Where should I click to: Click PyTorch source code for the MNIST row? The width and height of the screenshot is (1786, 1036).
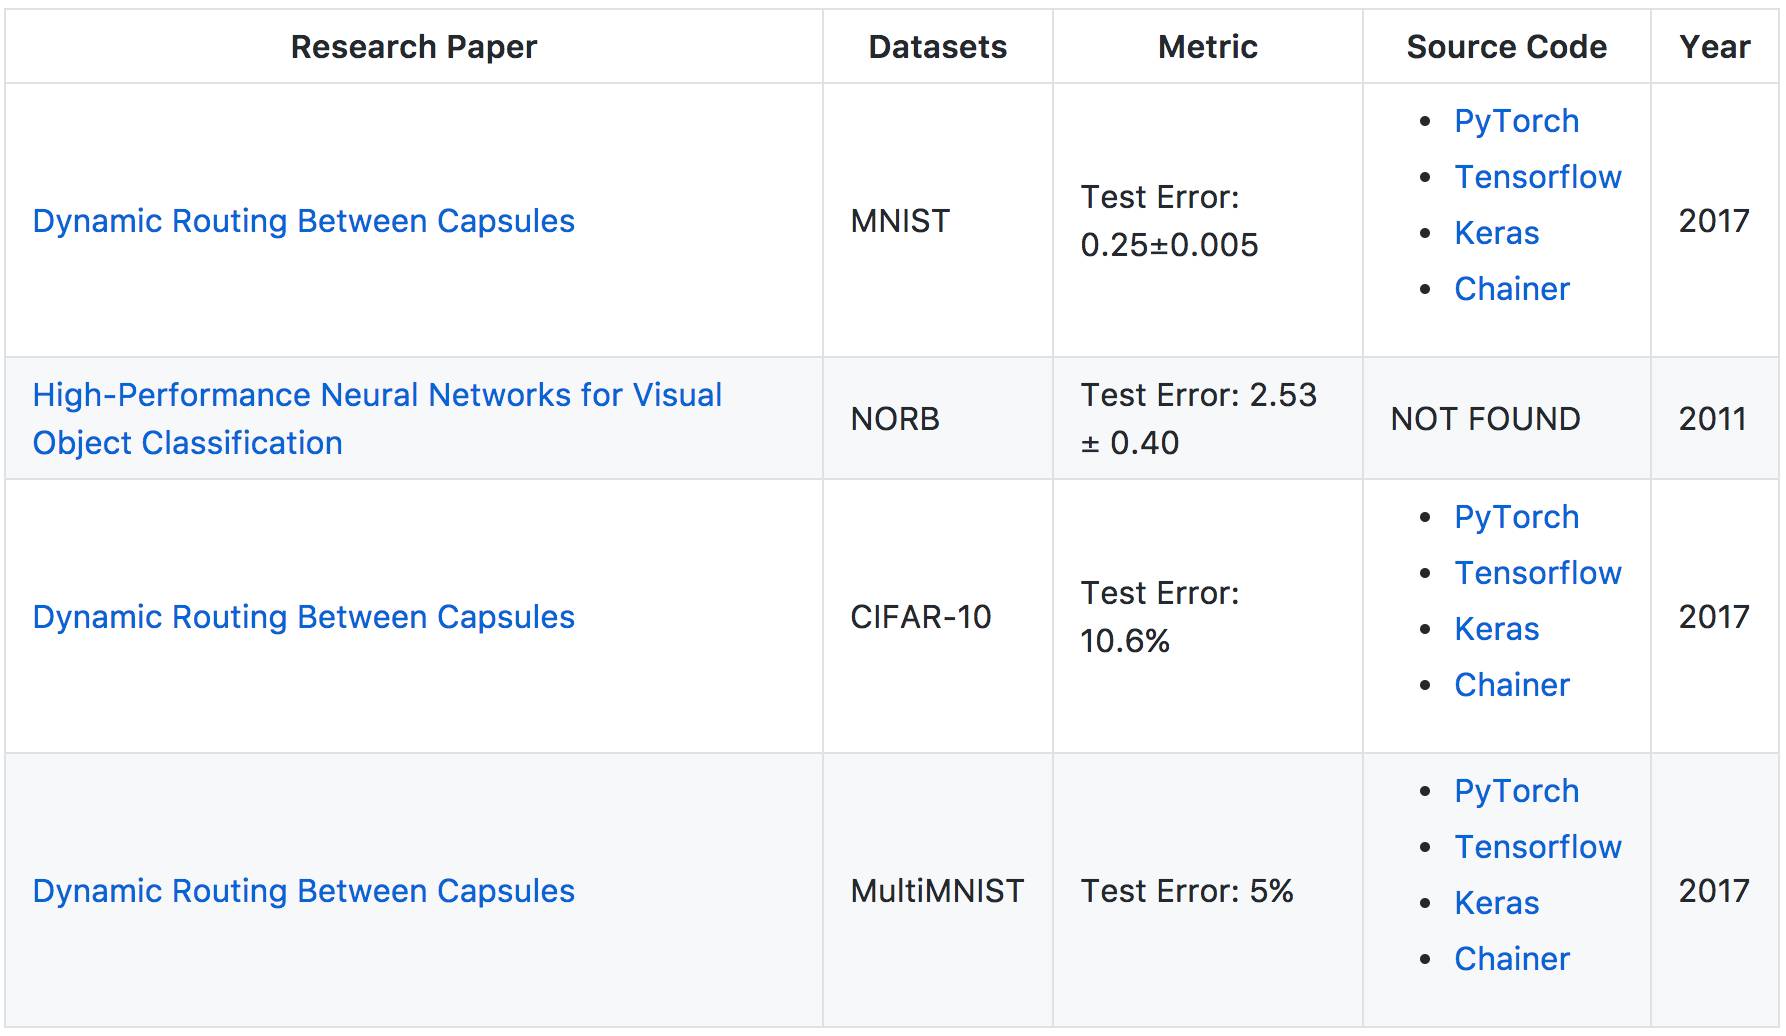[x=1516, y=121]
